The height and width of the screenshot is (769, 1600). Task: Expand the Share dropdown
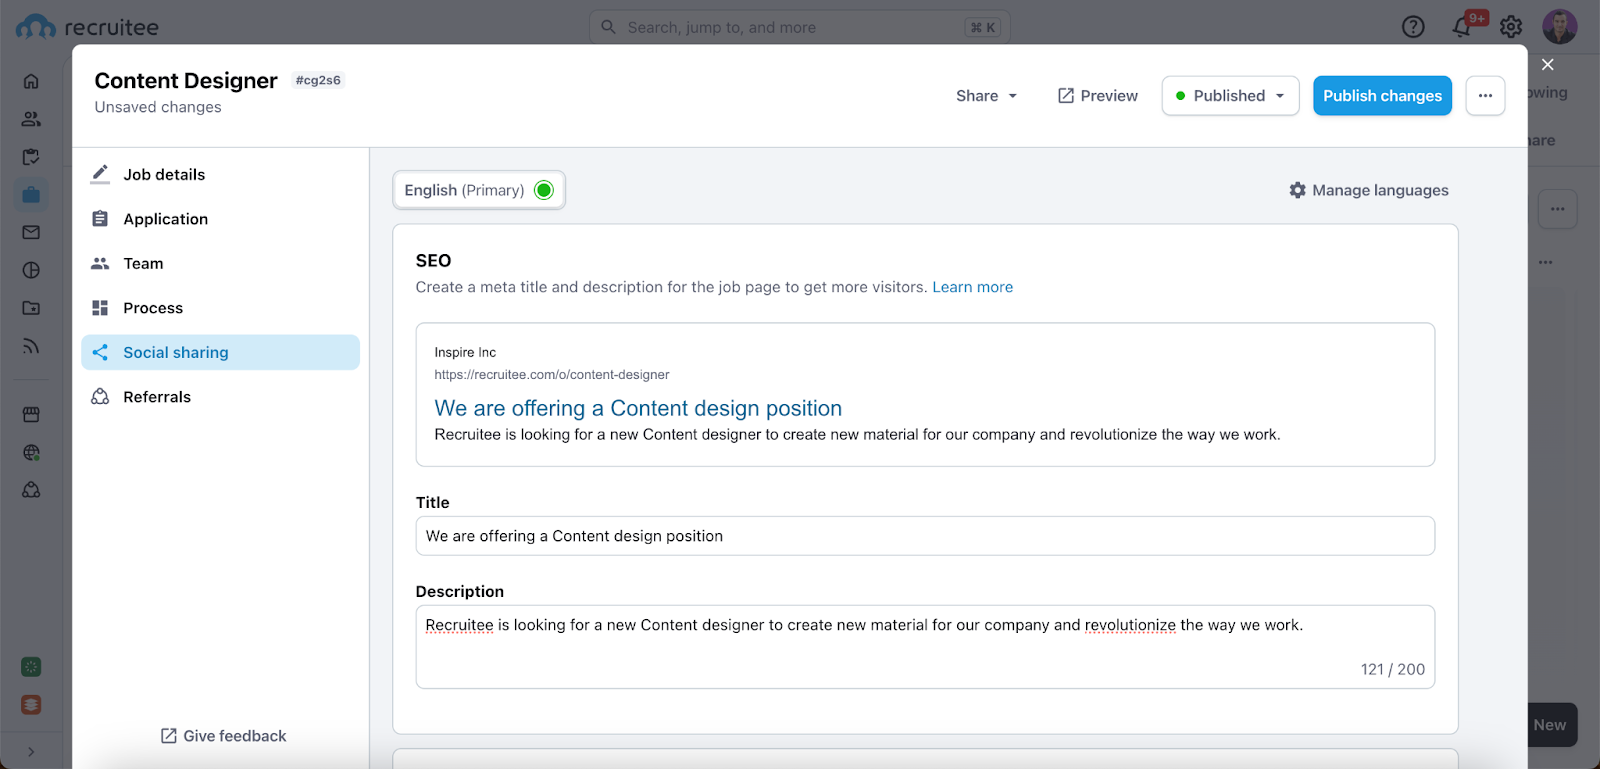coord(986,96)
